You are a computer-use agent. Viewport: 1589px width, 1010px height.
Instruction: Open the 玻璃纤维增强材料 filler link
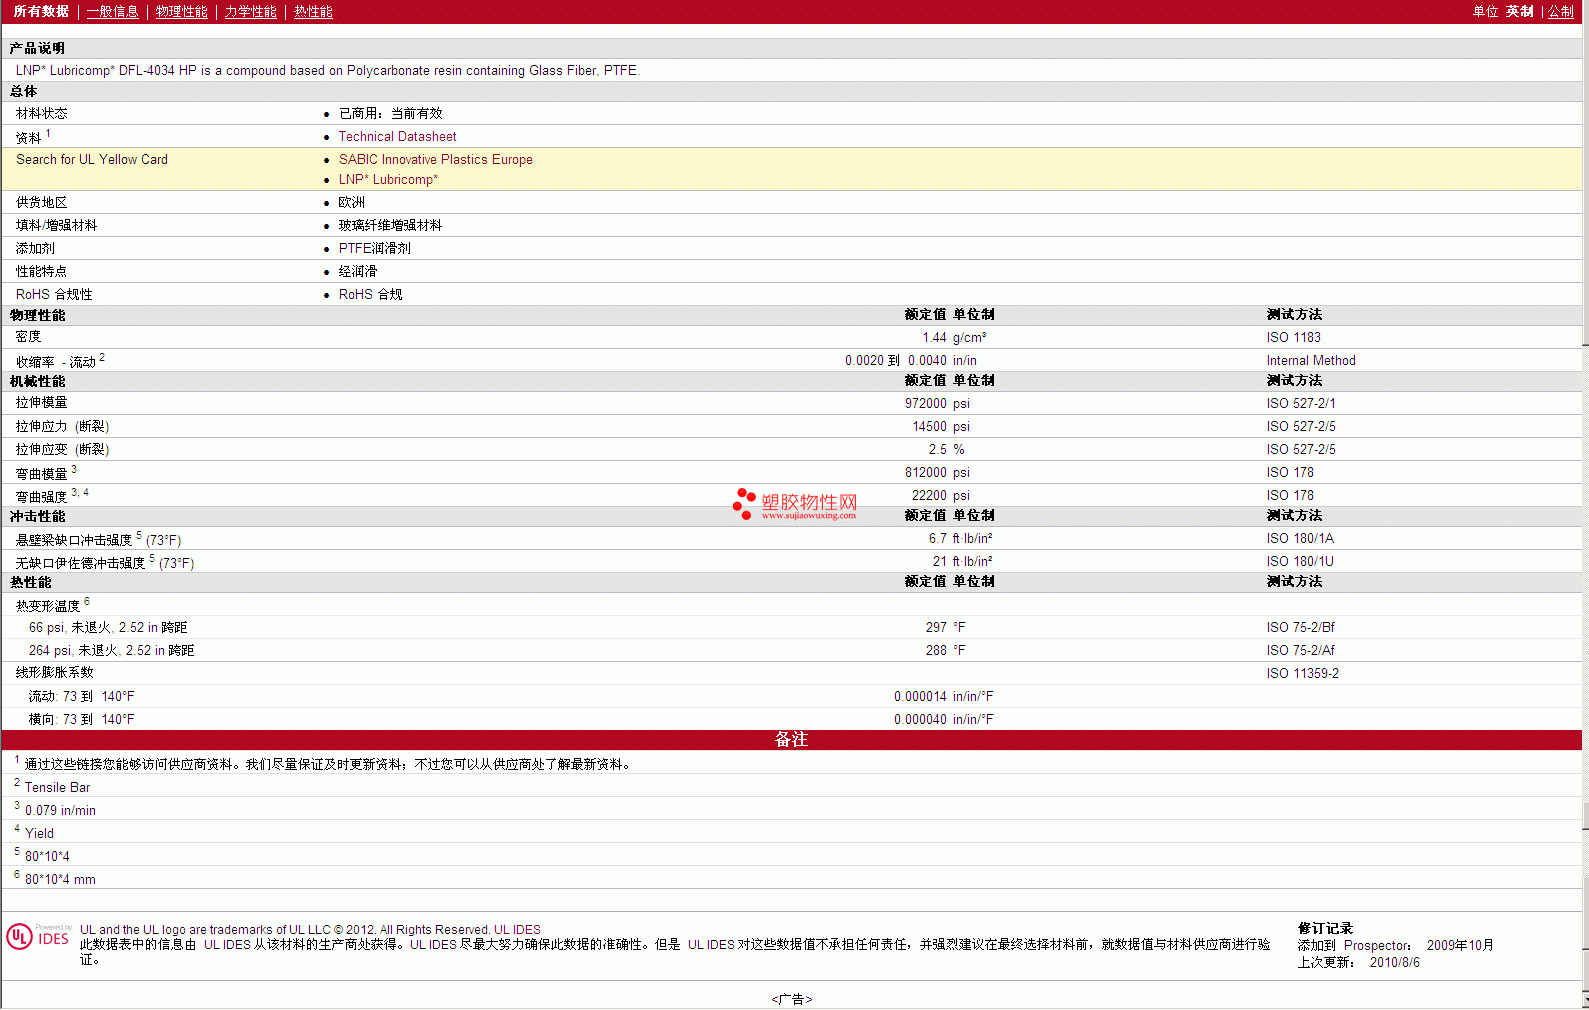pyautogui.click(x=390, y=226)
